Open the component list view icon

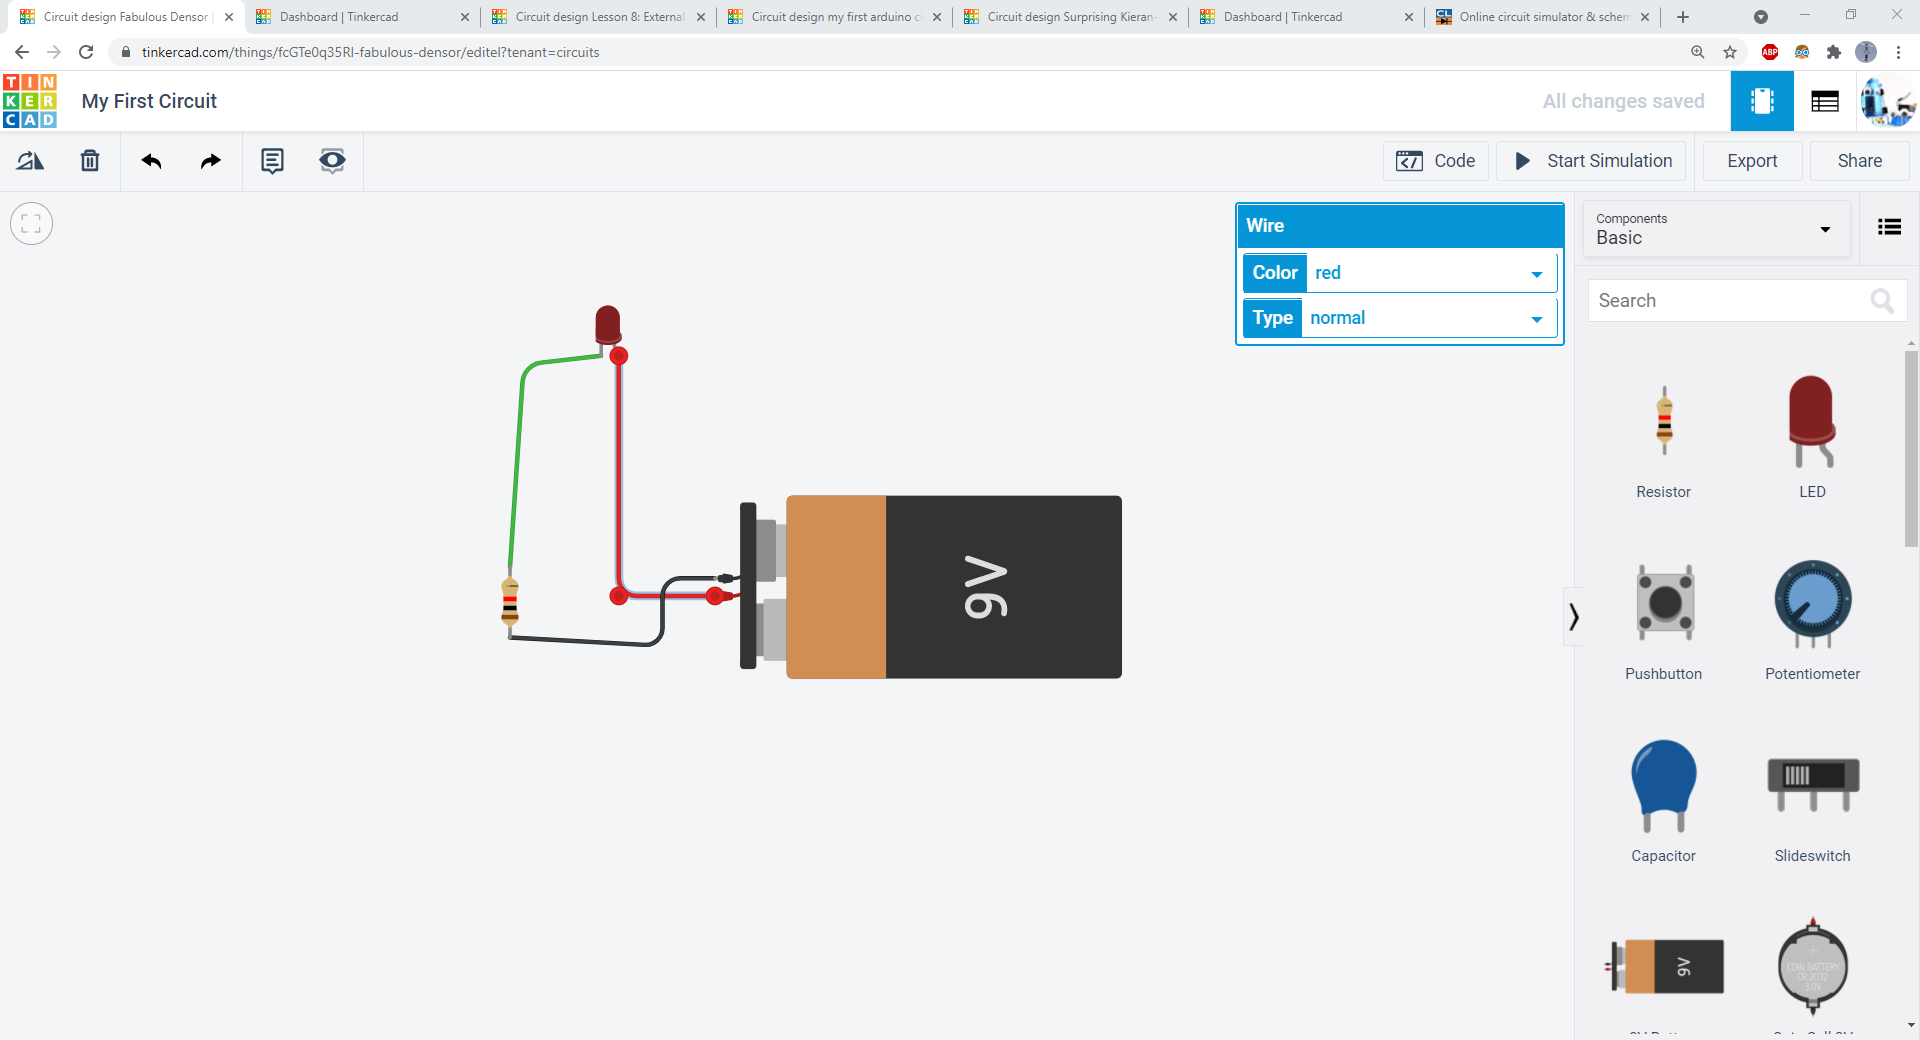pyautogui.click(x=1890, y=228)
